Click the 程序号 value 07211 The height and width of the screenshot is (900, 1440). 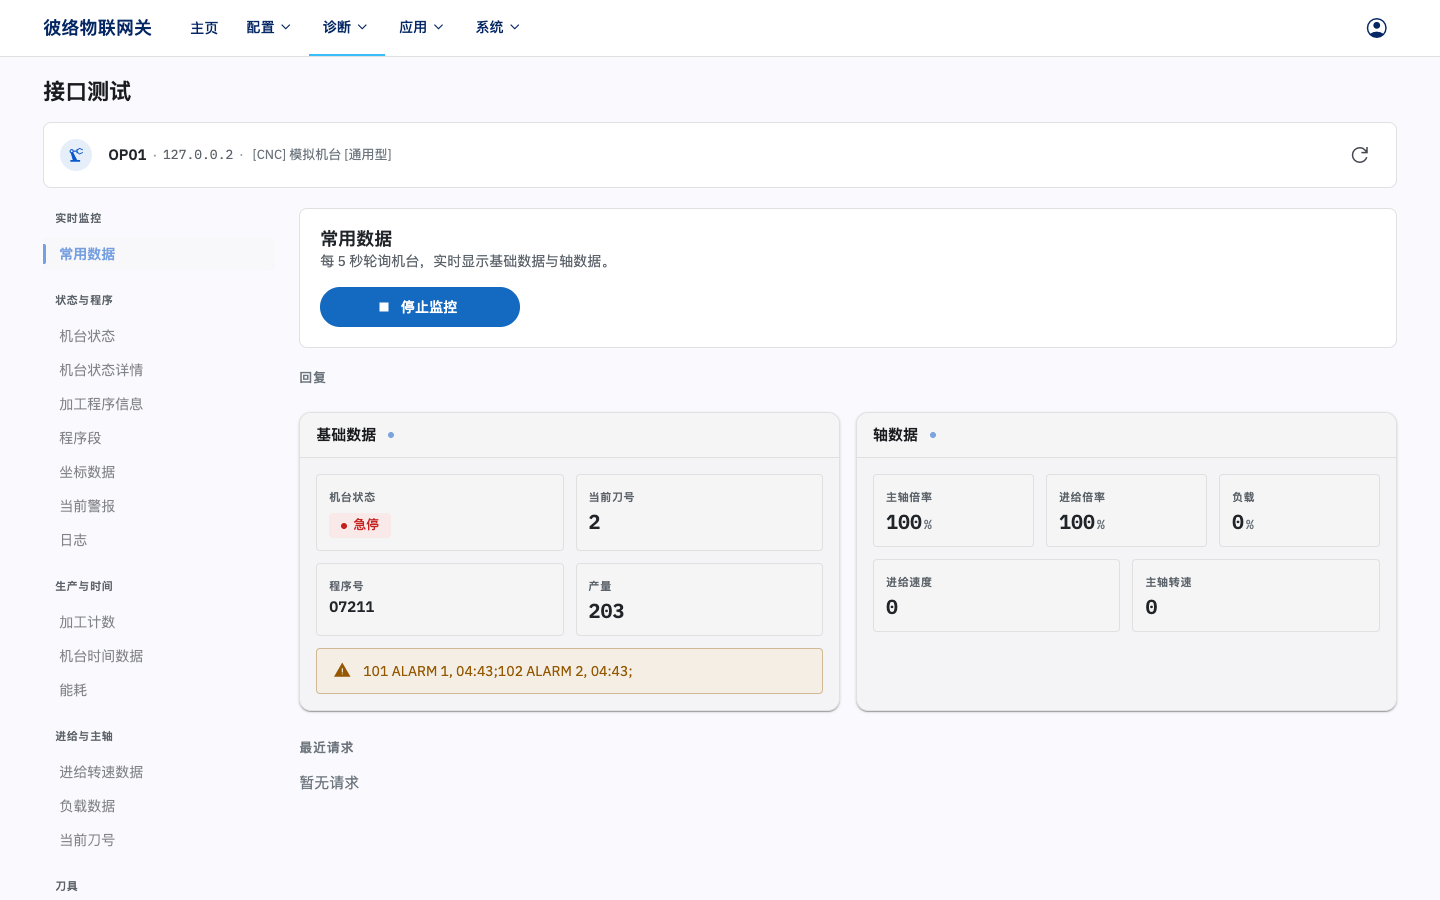pyautogui.click(x=352, y=607)
